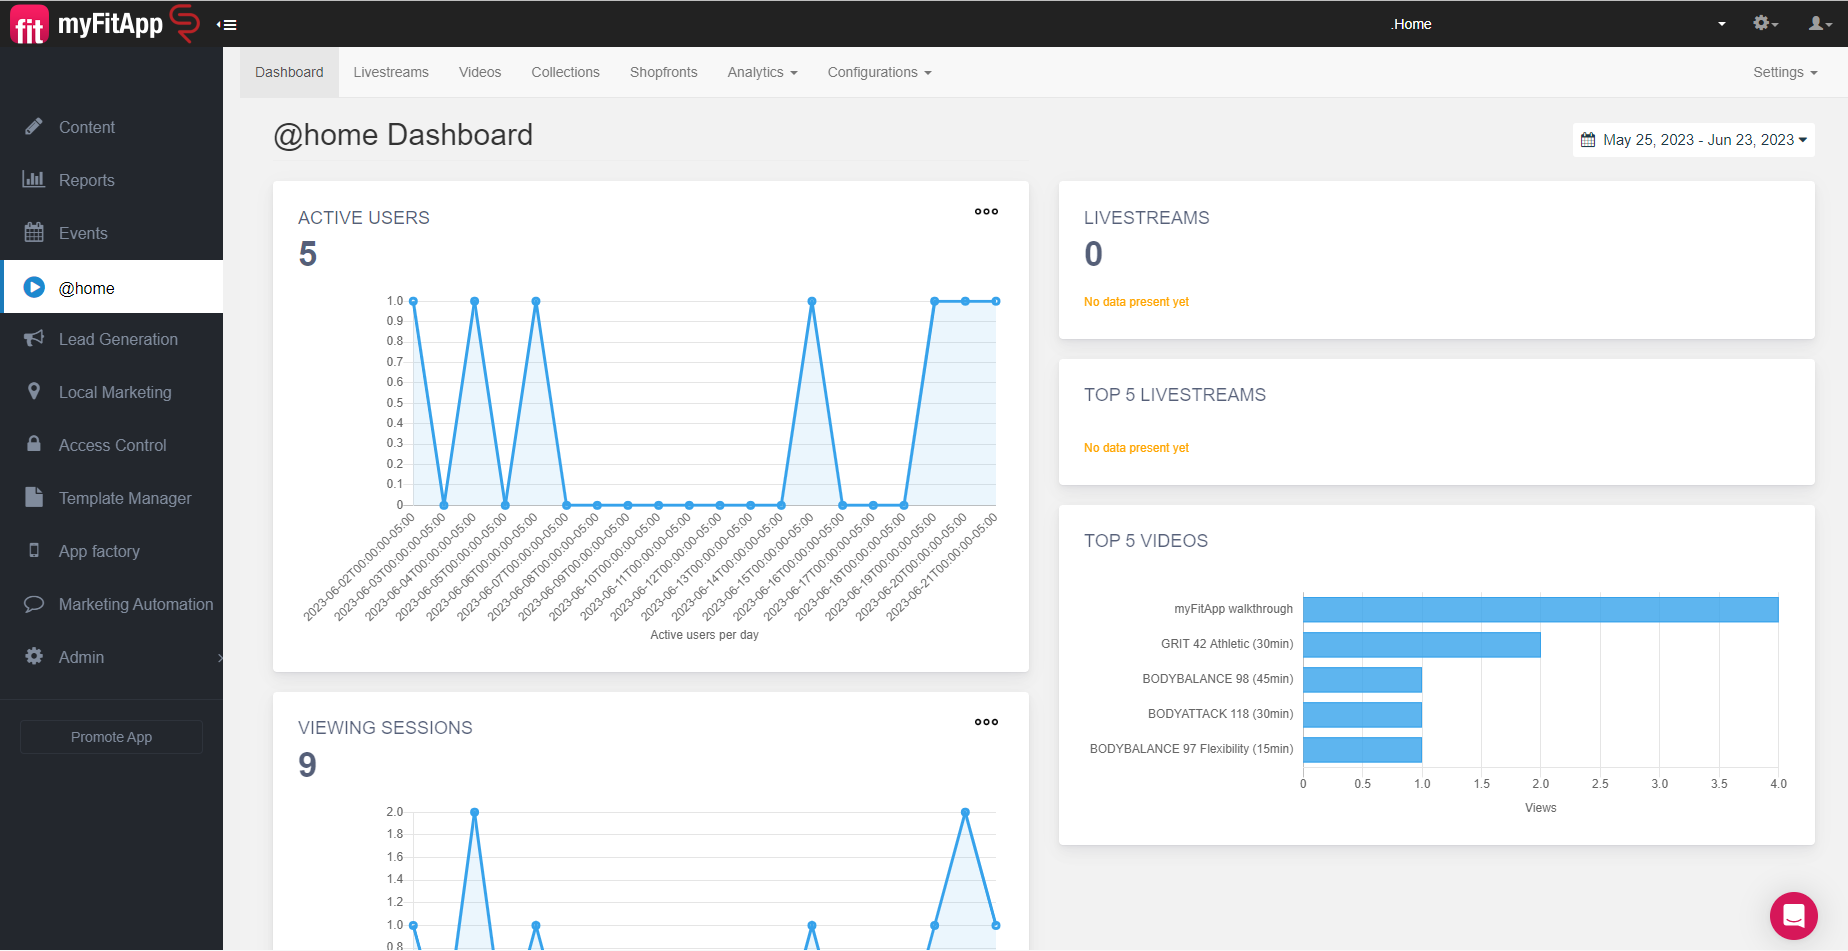The image size is (1848, 951).
Task: Click the Local Marketing pin icon
Action: pos(34,392)
